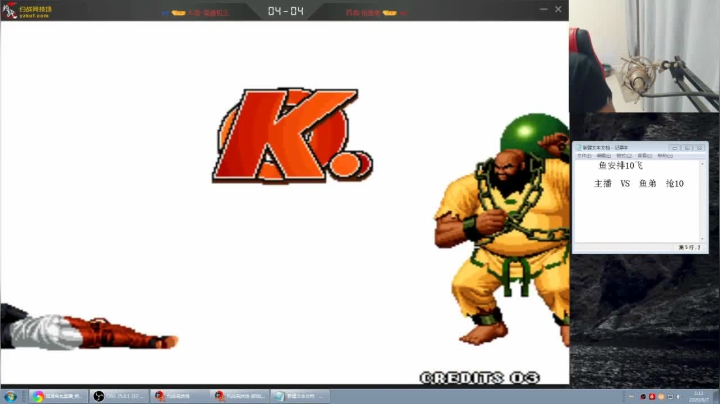Open the Windows Start menu orb
Screen dimensions: 720x404
(x=10, y=396)
